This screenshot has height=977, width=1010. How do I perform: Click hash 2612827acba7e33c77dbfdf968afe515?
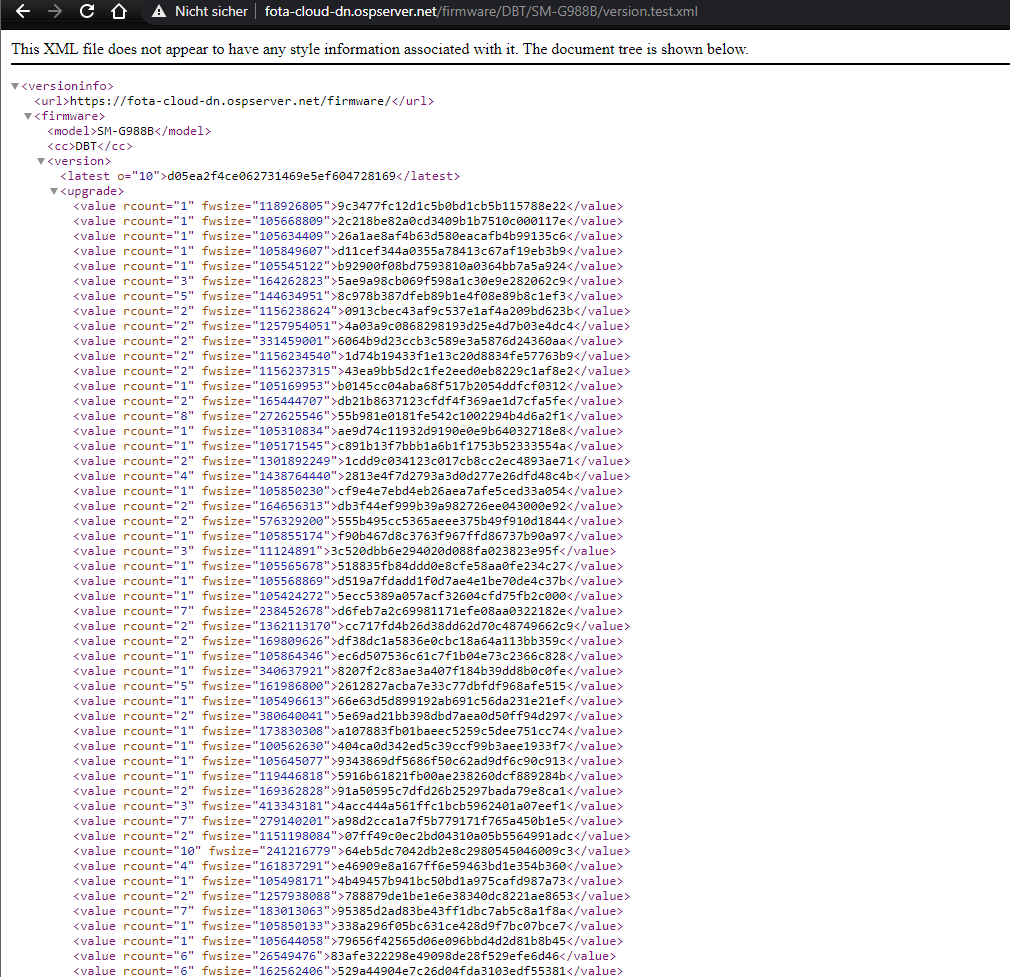coord(452,686)
